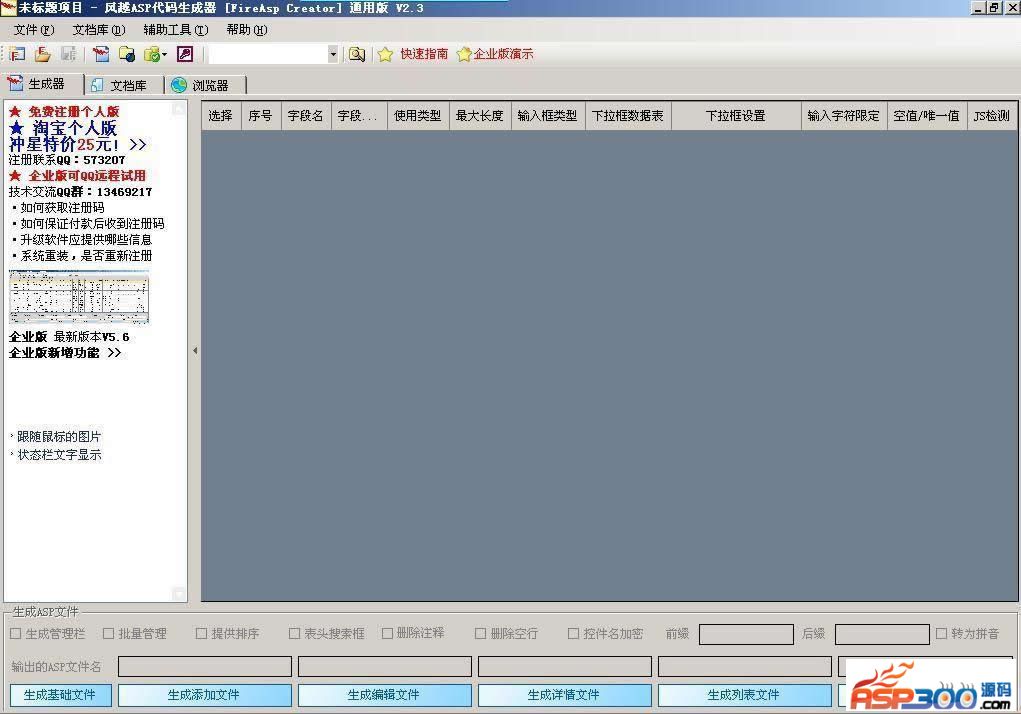Click the grayed-out save project icon
The height and width of the screenshot is (714, 1021).
point(69,54)
